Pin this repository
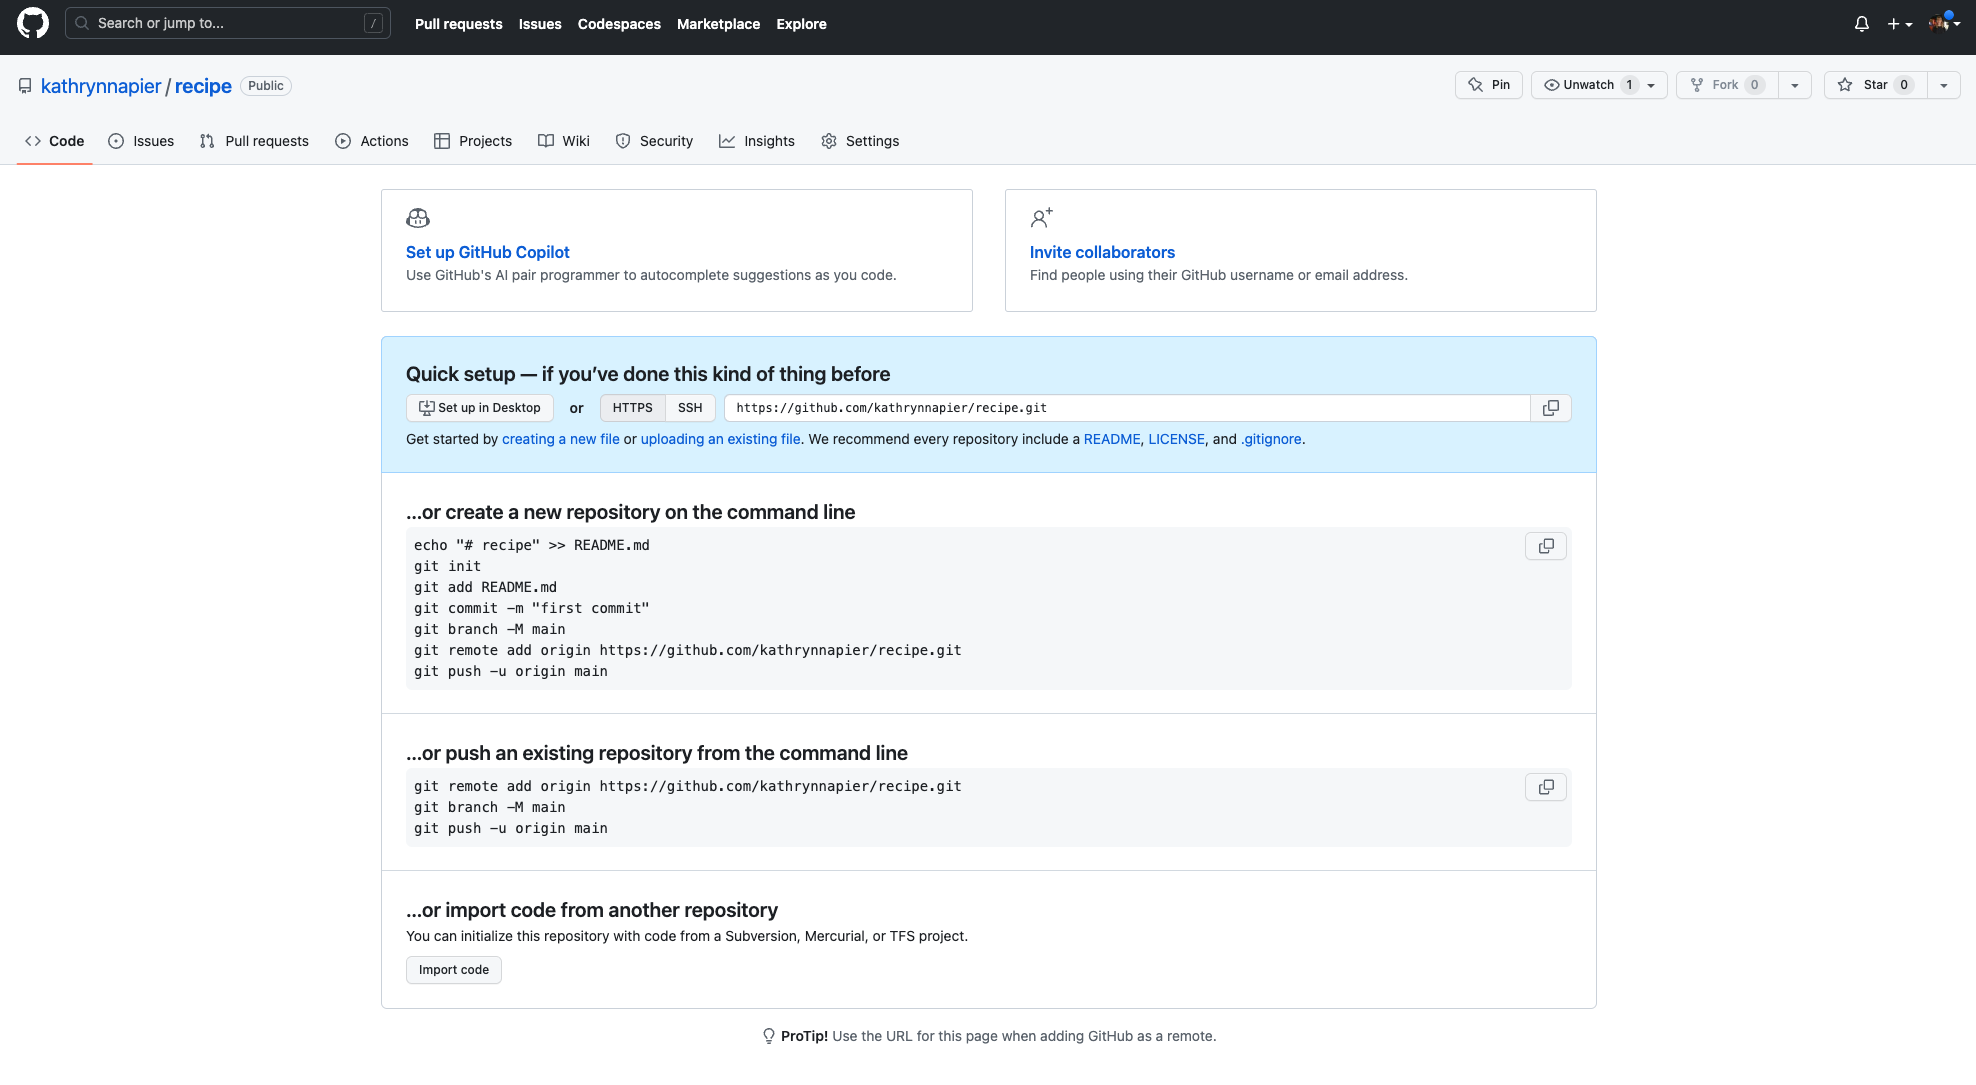 (x=1488, y=85)
